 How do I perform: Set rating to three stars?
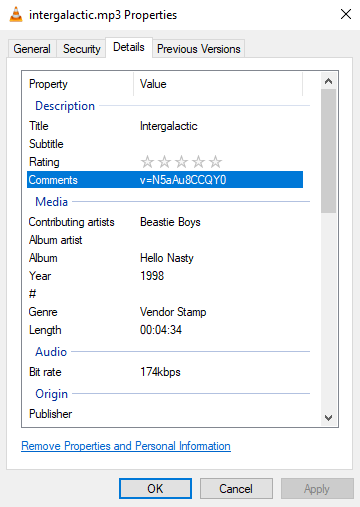(181, 162)
